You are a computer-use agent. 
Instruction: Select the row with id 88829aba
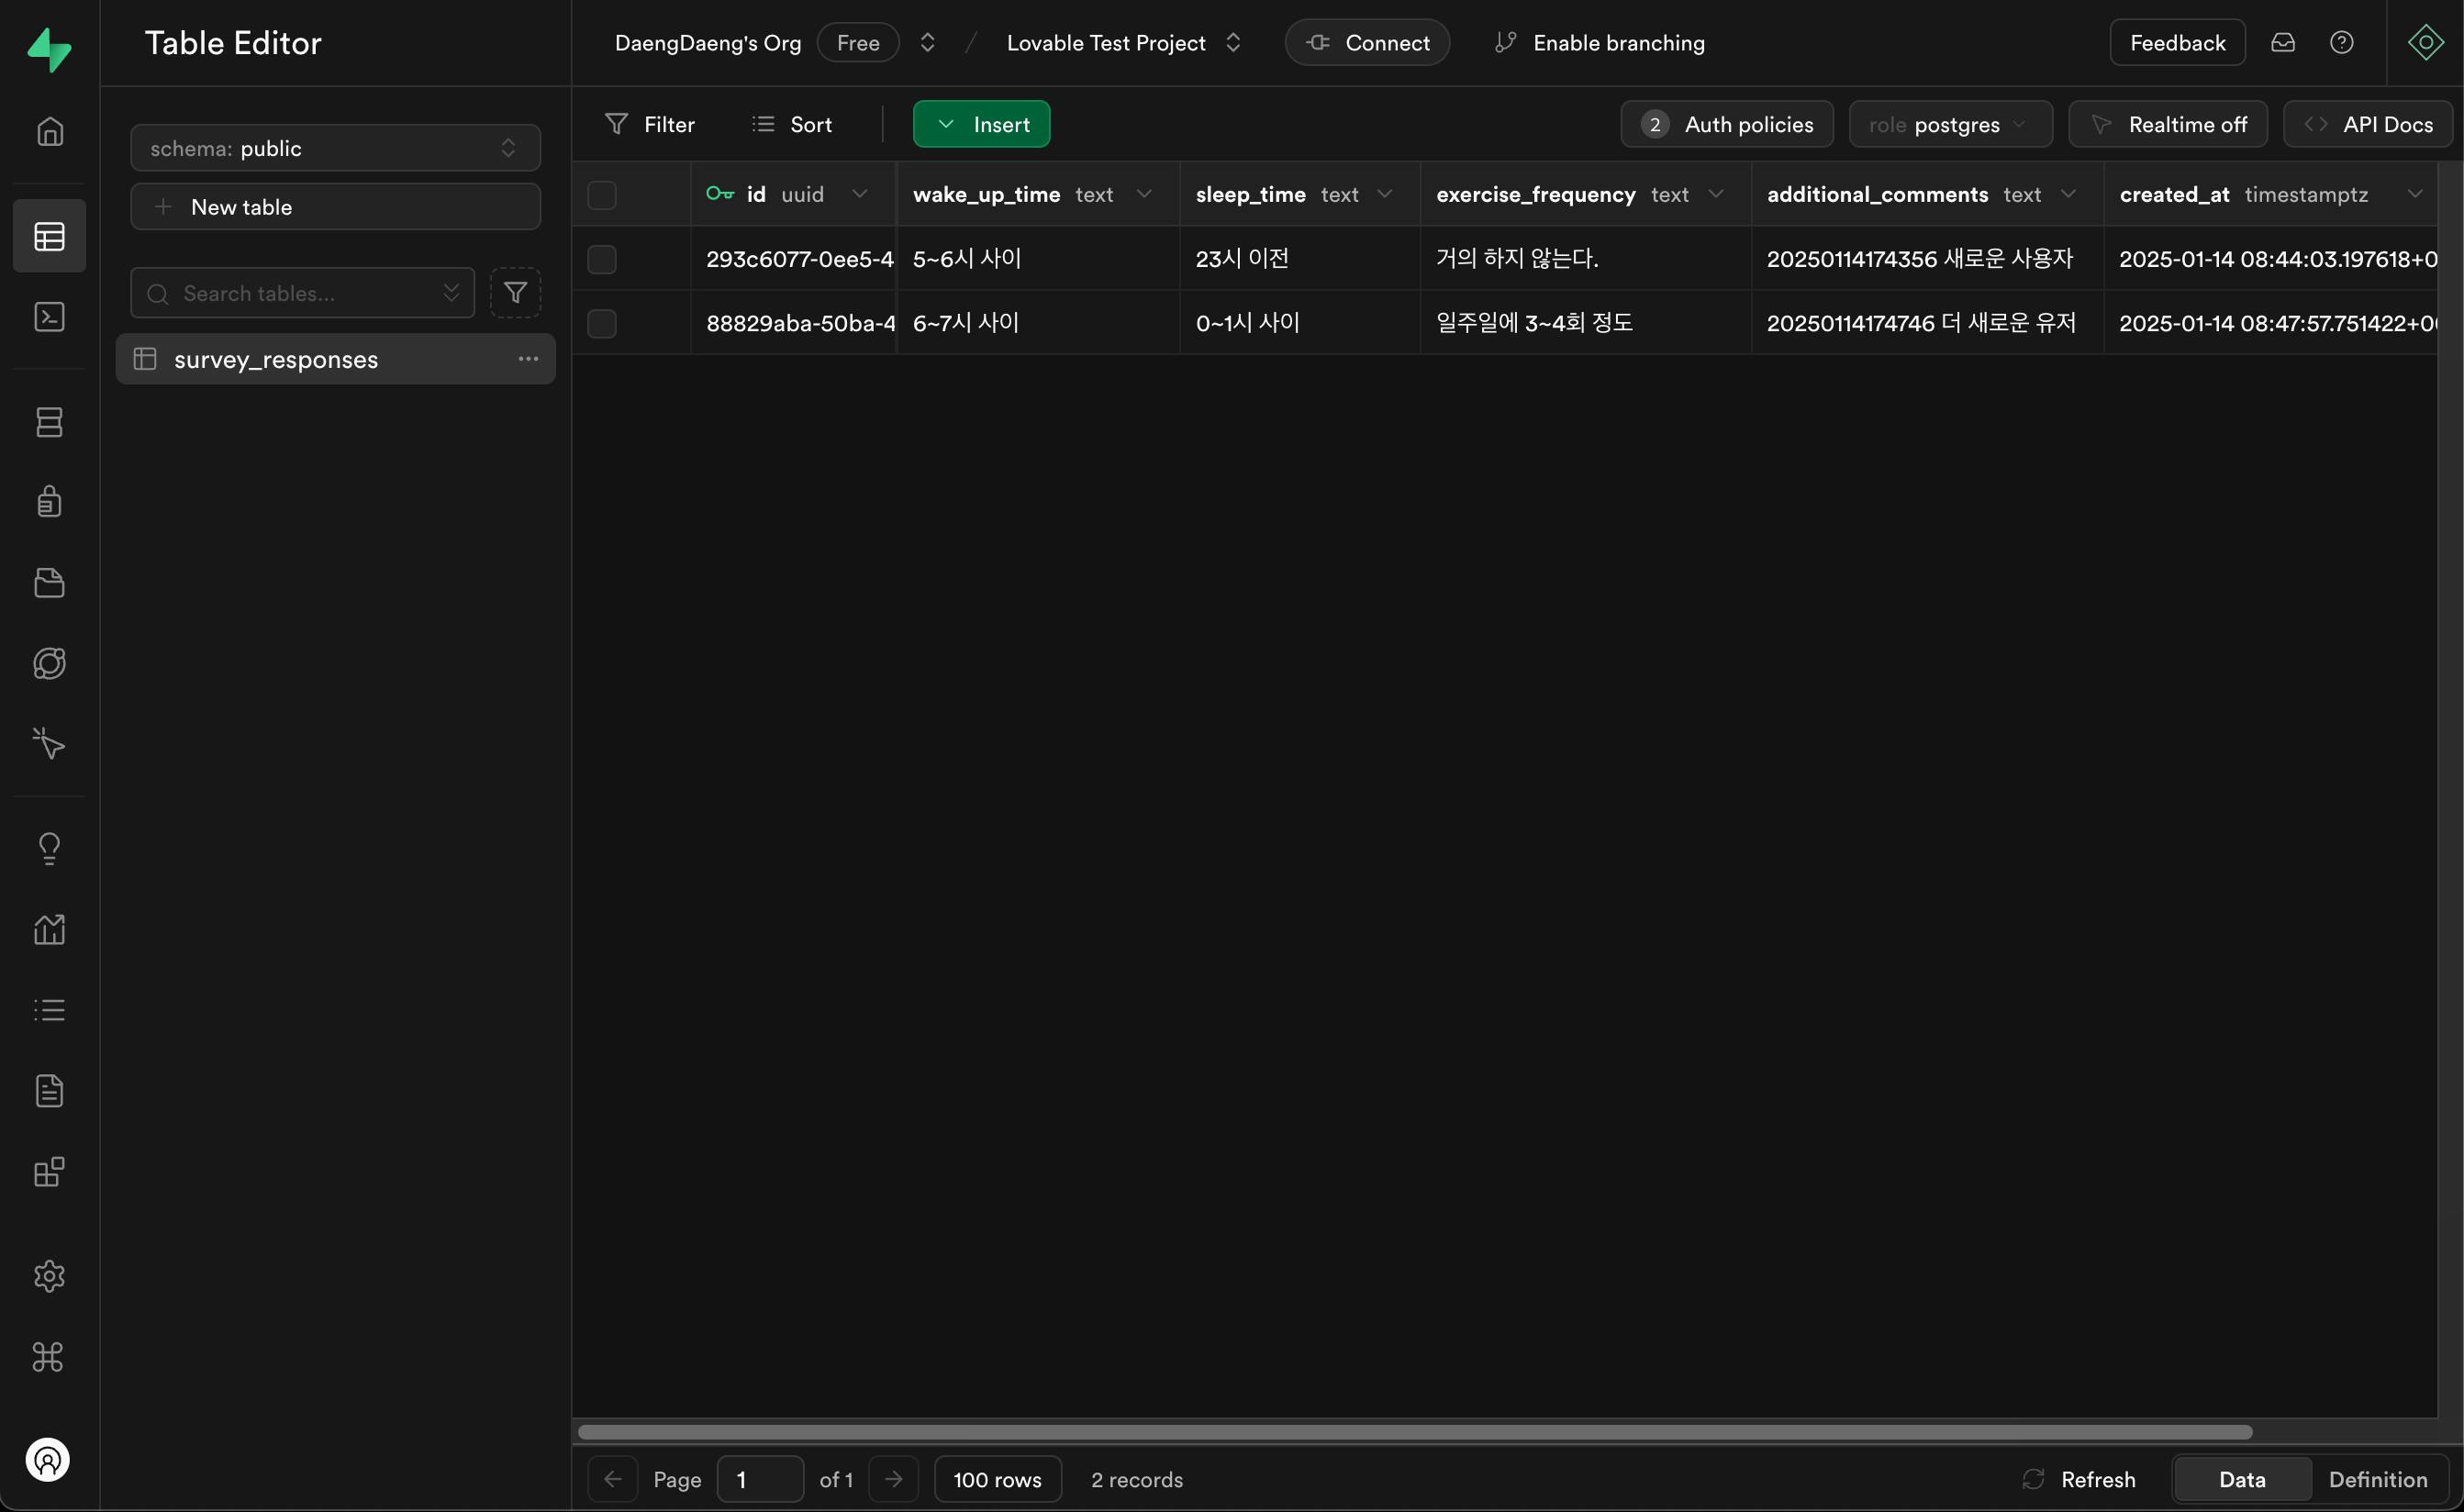point(602,323)
